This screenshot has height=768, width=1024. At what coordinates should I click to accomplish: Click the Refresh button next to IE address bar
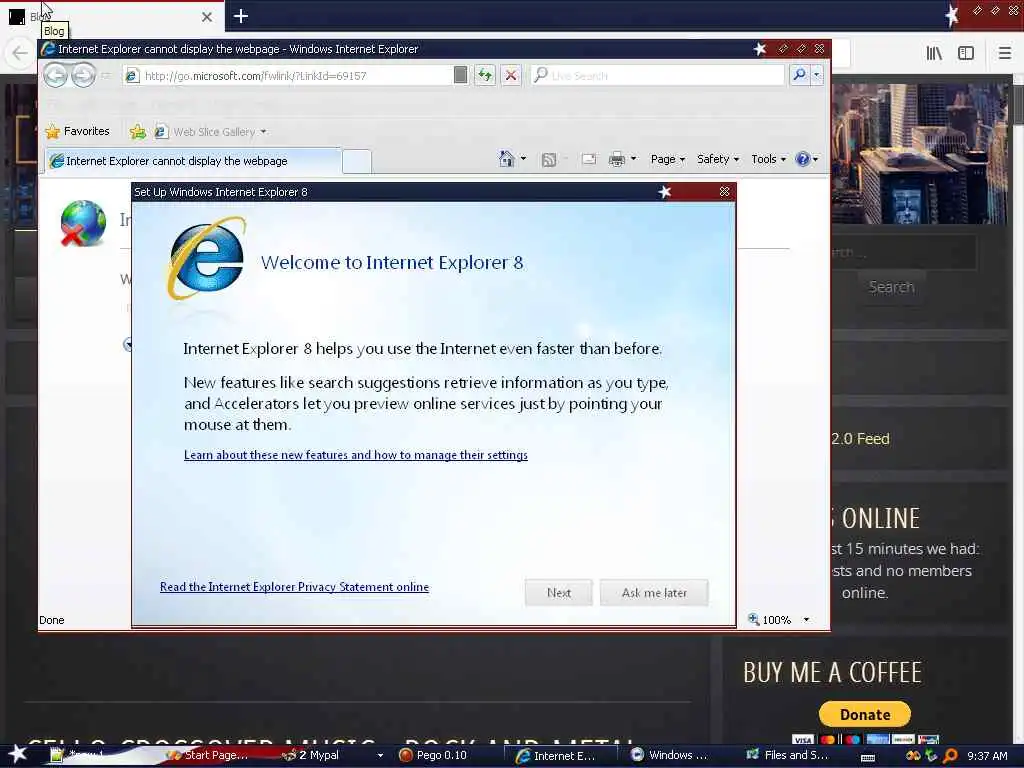coord(485,75)
